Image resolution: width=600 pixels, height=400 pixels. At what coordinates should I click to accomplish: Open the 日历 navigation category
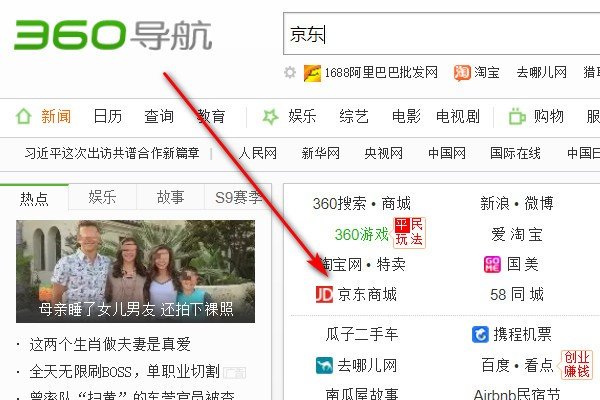[x=108, y=116]
